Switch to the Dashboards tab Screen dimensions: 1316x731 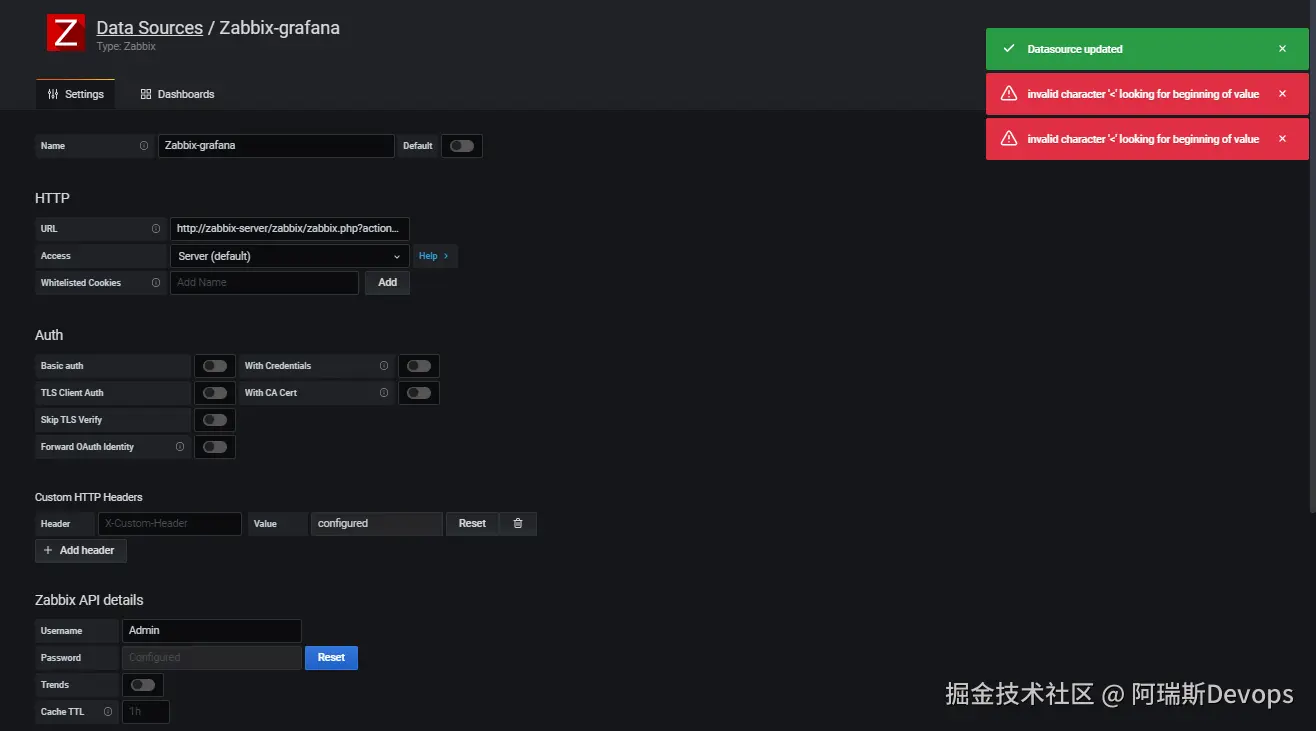pyautogui.click(x=177, y=94)
